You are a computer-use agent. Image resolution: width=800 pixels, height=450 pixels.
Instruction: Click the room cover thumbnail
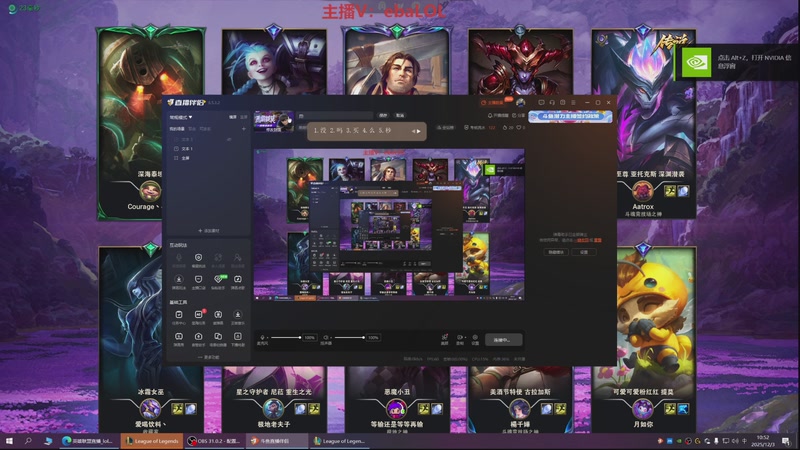click(x=274, y=121)
